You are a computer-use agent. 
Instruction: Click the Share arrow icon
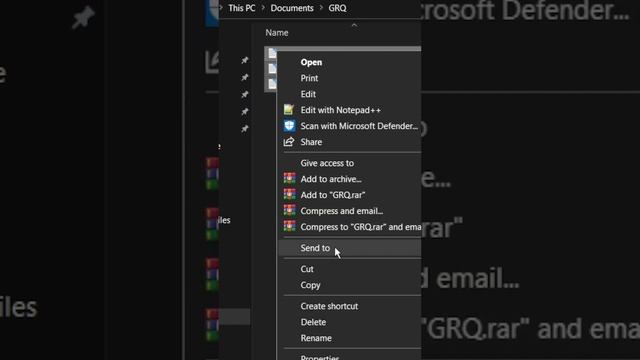point(289,142)
